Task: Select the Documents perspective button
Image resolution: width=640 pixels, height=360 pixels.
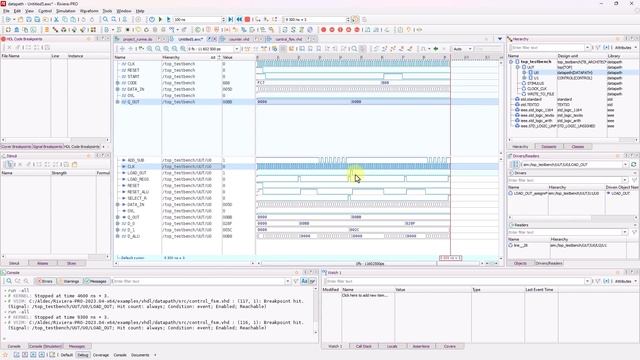Action: pos(140,355)
